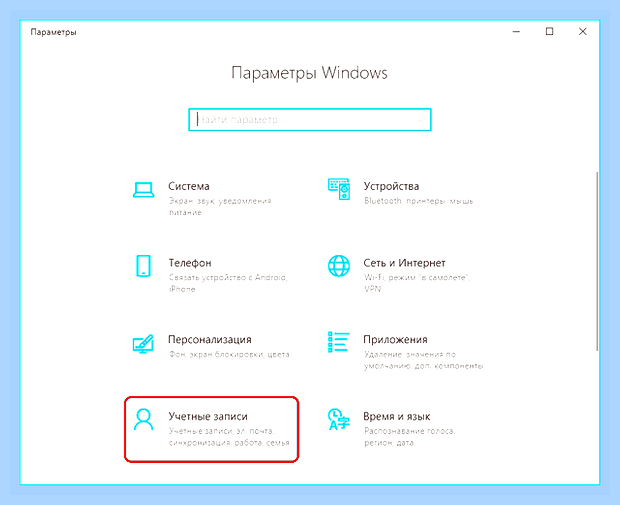
Task: Click the description 'Связать устройство с Android, iPhone'
Action: (x=228, y=283)
